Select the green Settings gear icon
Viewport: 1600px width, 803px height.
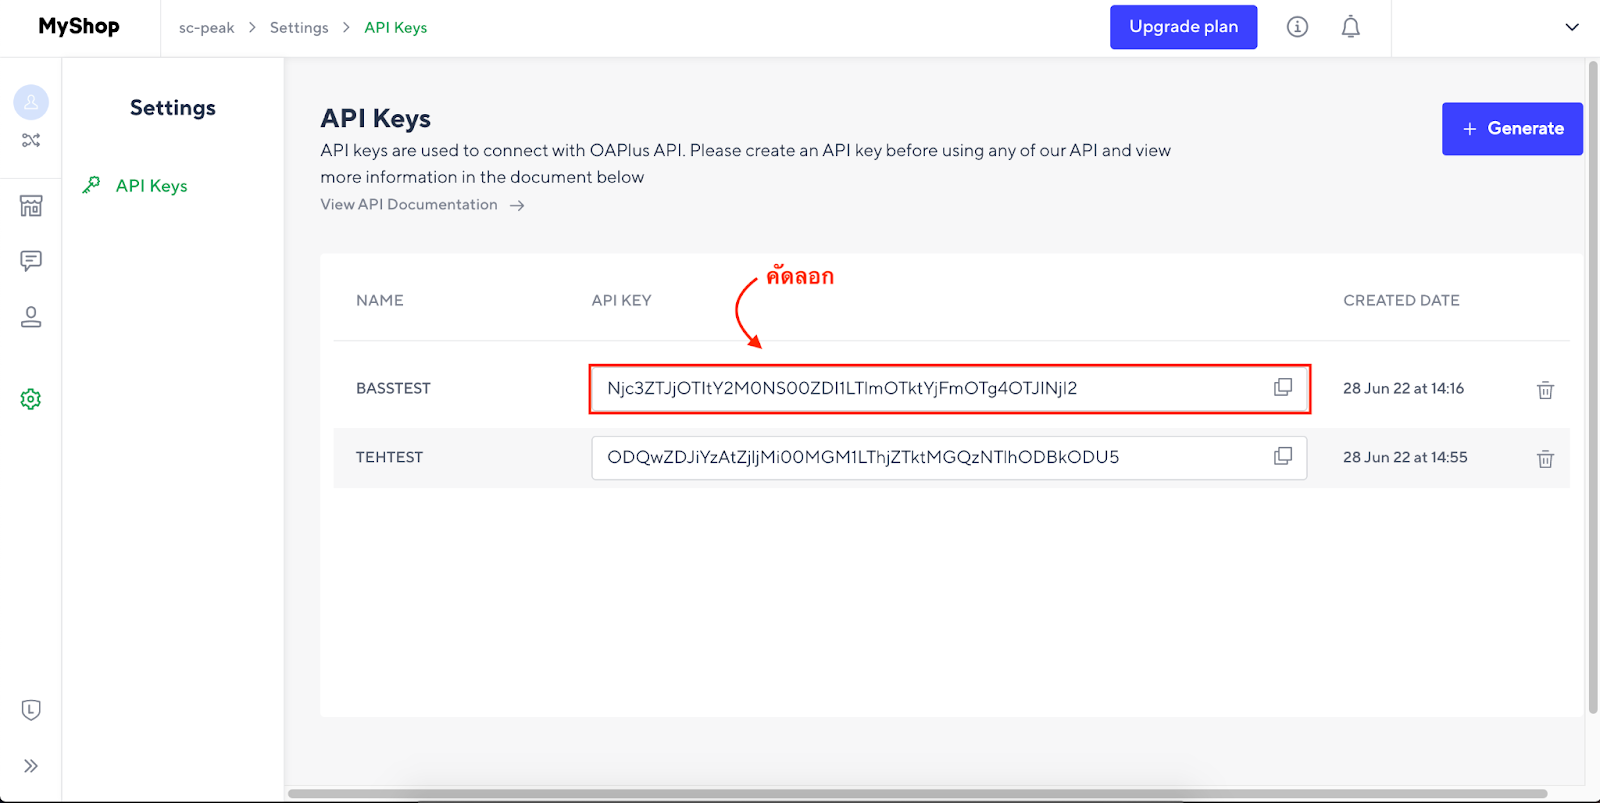coord(31,398)
